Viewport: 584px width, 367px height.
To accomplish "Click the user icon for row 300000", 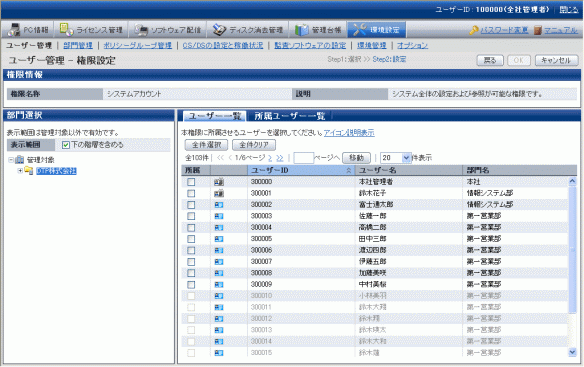I will [x=219, y=182].
